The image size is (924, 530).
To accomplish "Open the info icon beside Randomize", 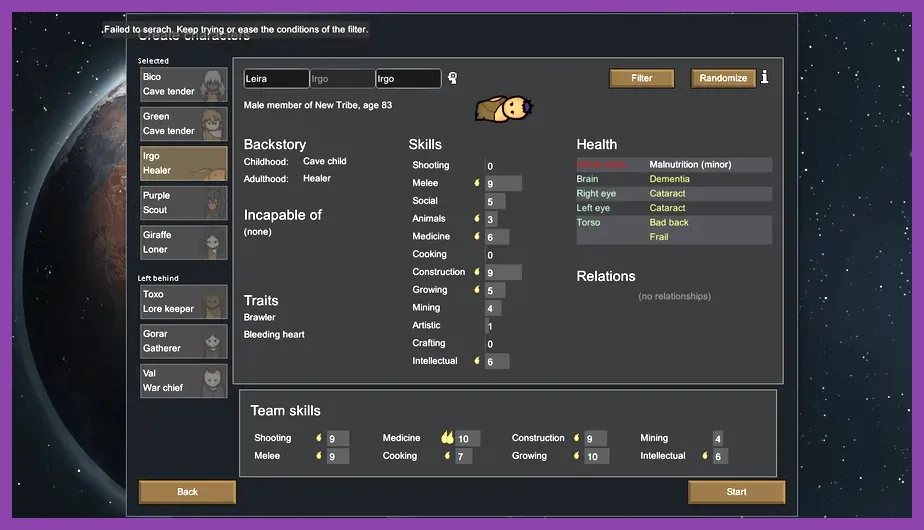I will 764,77.
